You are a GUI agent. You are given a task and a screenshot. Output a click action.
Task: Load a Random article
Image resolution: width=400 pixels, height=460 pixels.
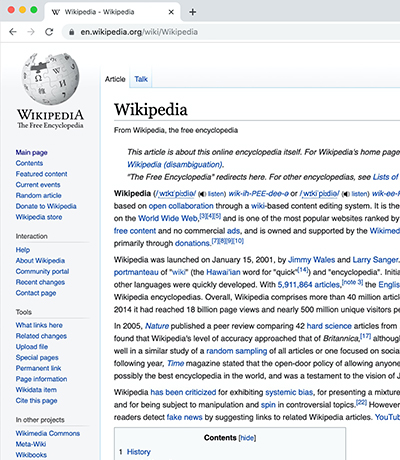pyautogui.click(x=39, y=195)
